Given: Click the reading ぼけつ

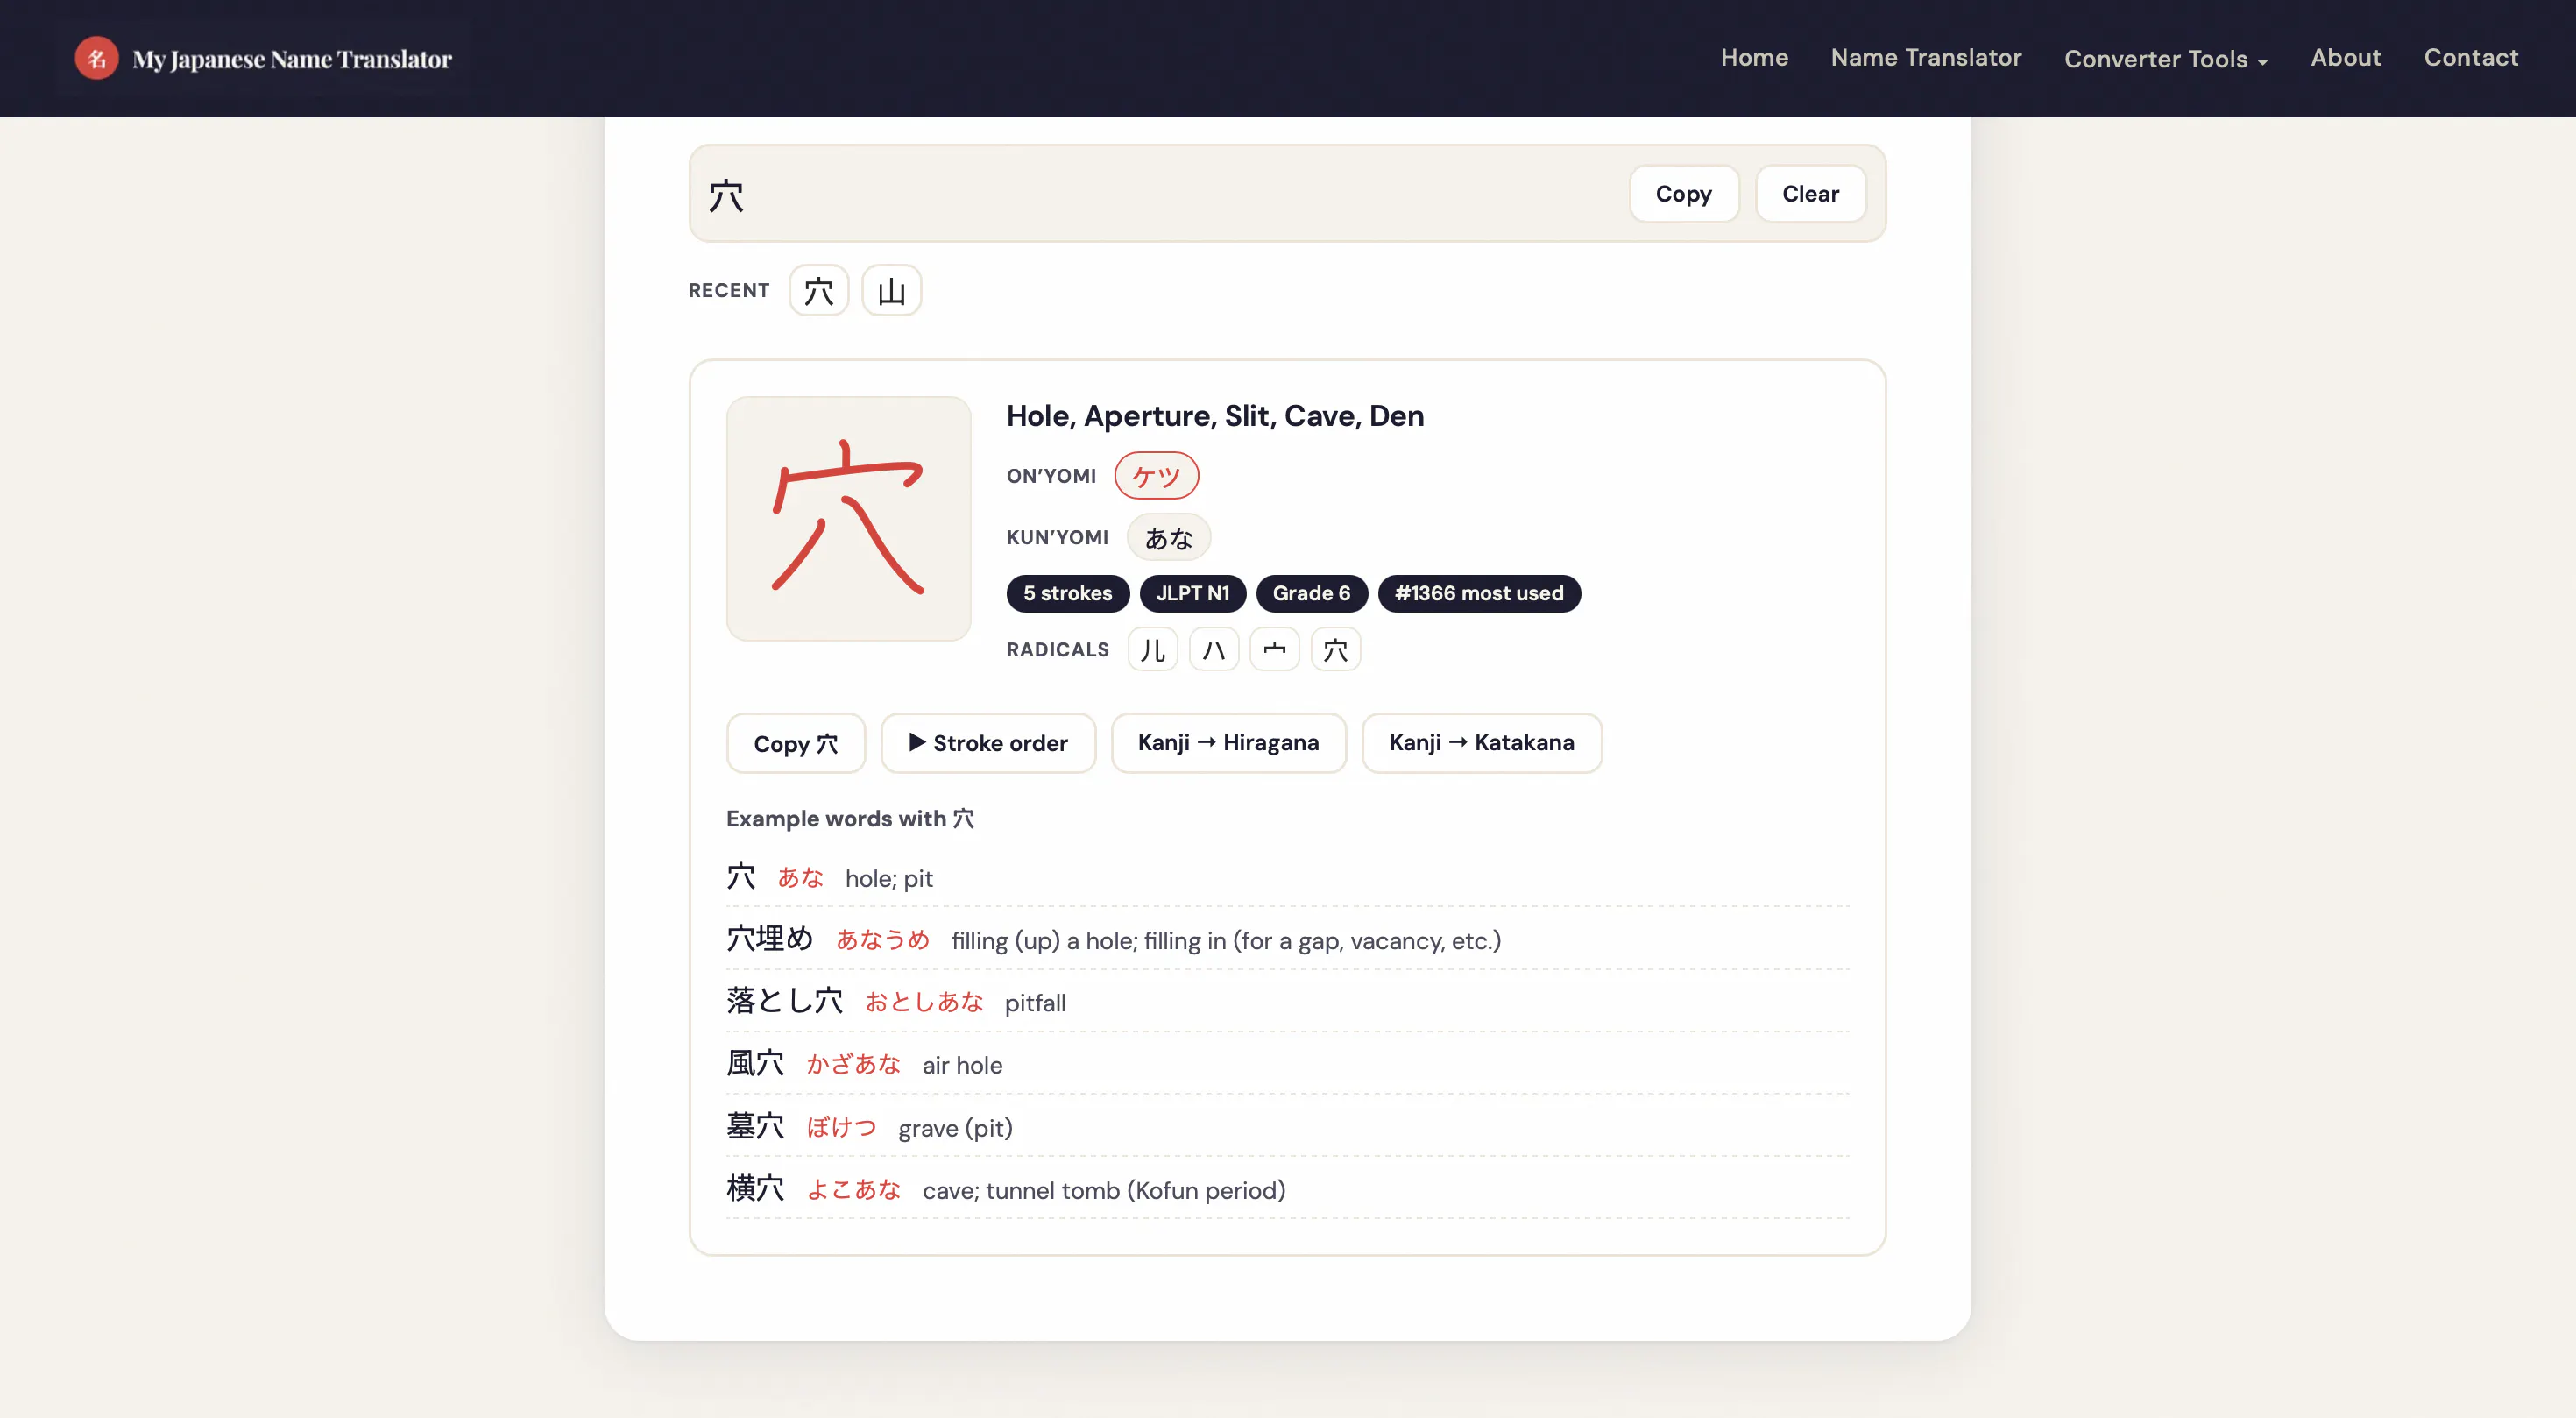Looking at the screenshot, I should (842, 1128).
